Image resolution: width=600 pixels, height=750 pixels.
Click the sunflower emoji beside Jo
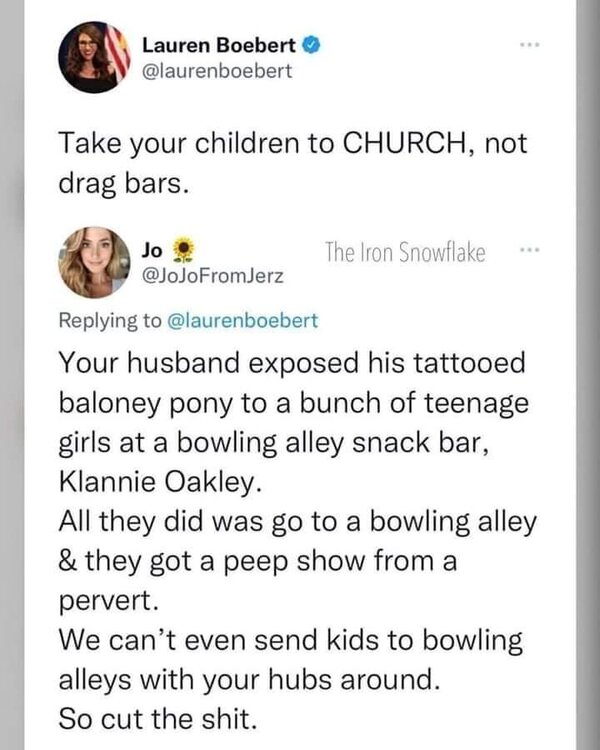coord(182,249)
